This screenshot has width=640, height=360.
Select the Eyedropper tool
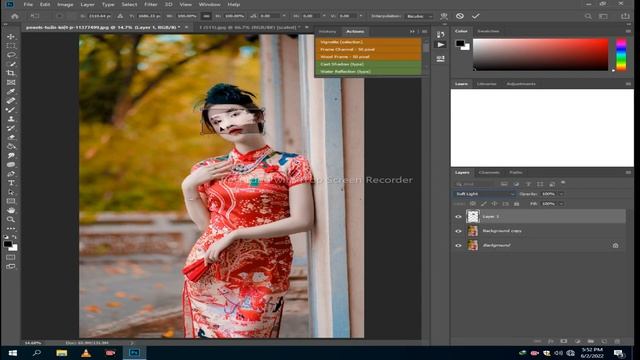[x=11, y=91]
